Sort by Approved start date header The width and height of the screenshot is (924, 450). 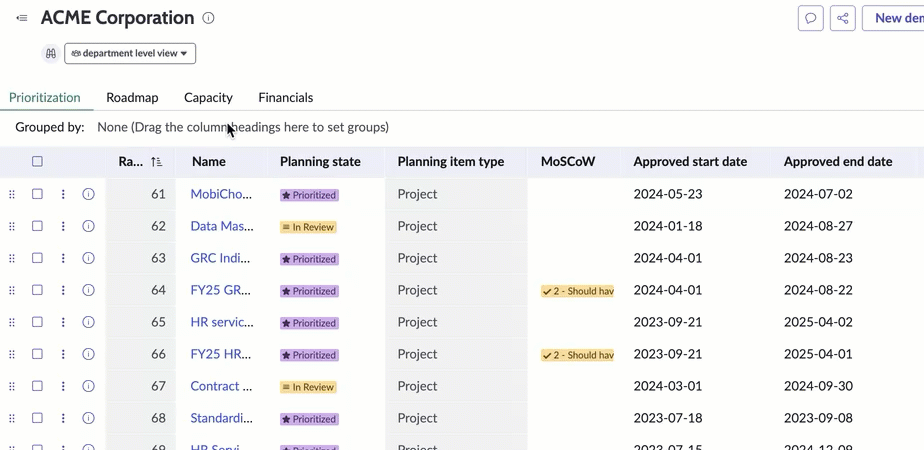(690, 161)
